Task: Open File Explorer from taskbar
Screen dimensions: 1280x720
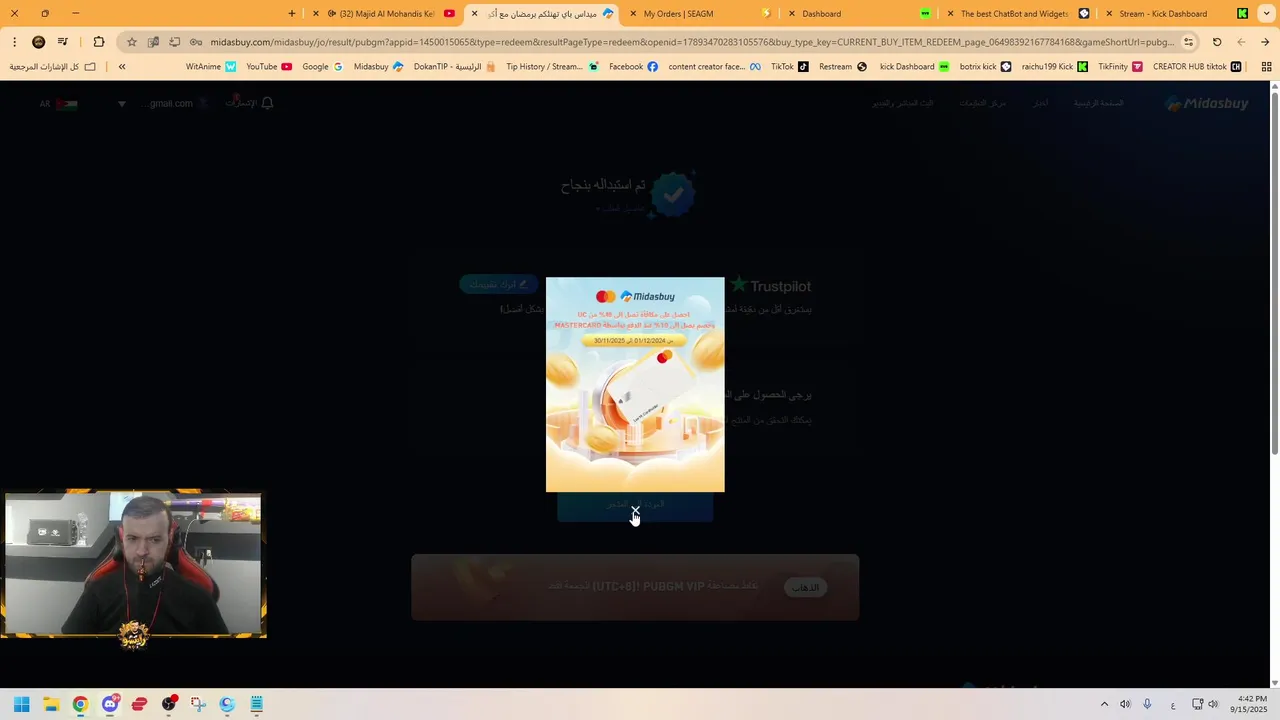Action: (x=51, y=704)
